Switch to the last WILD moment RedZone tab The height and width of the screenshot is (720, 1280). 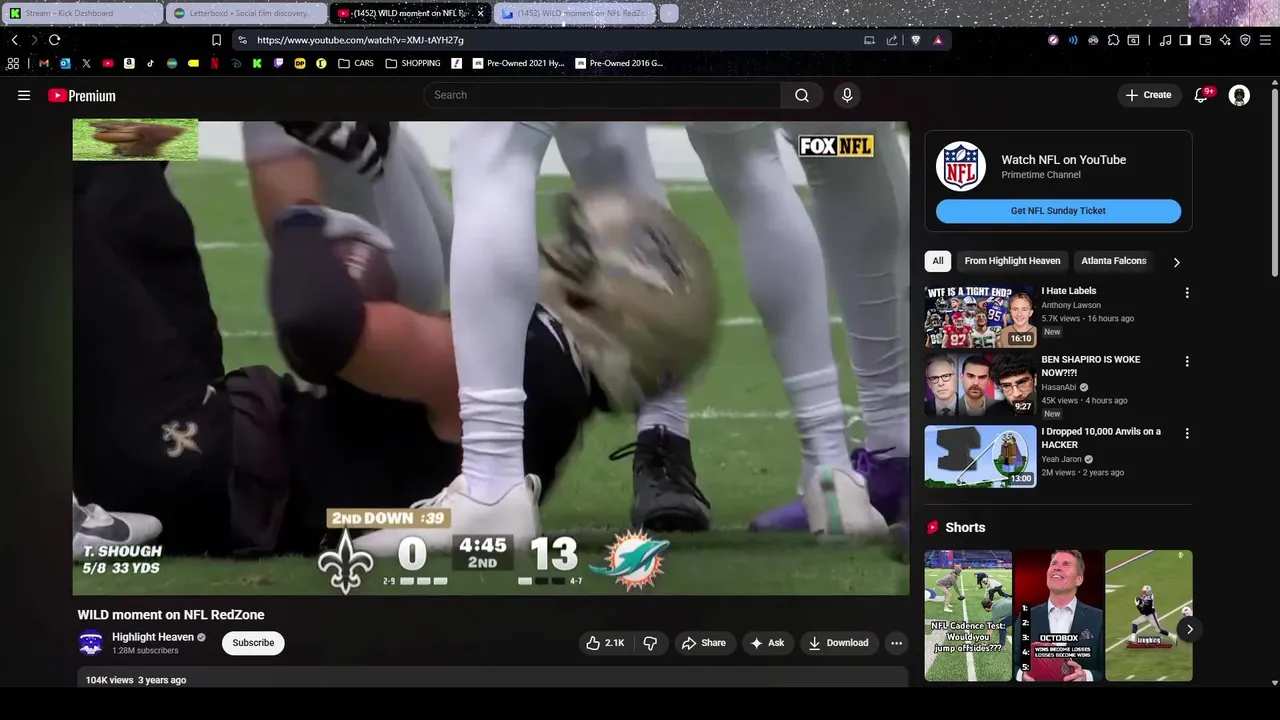point(575,13)
